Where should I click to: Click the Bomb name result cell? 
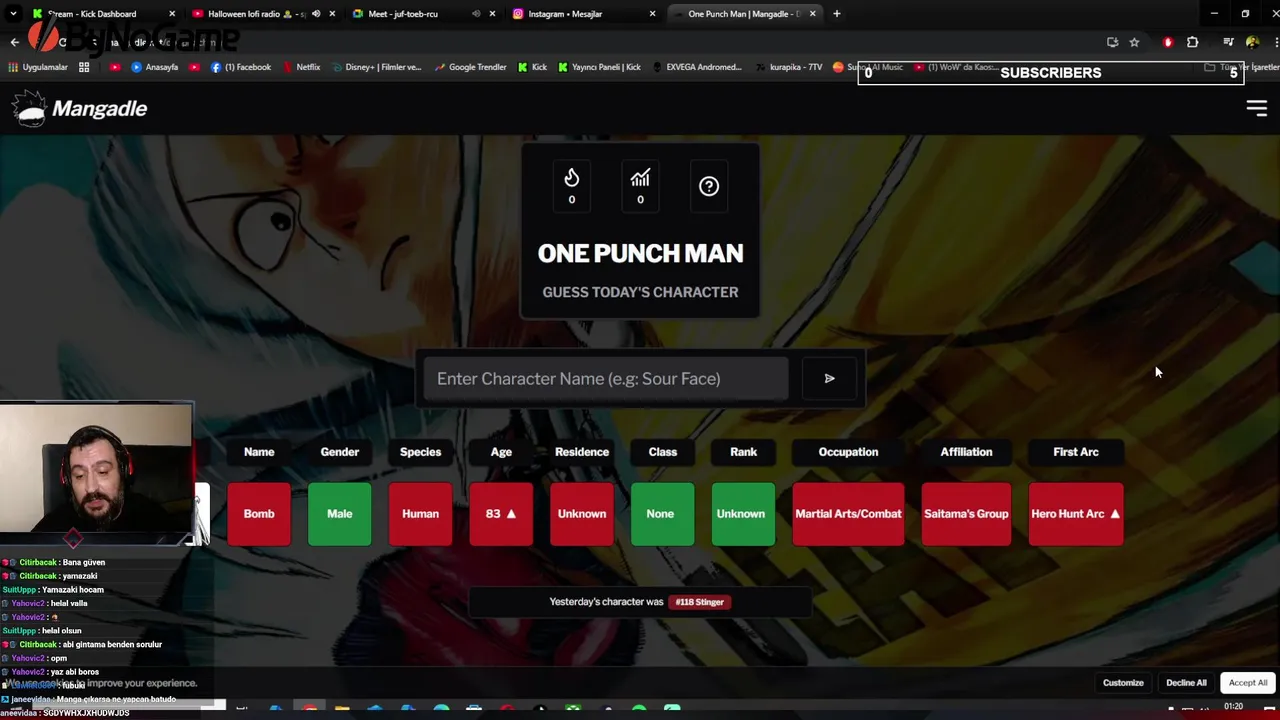tap(259, 514)
